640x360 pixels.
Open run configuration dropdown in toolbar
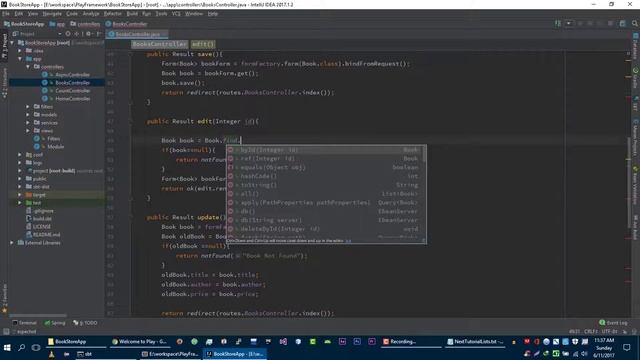point(569,23)
